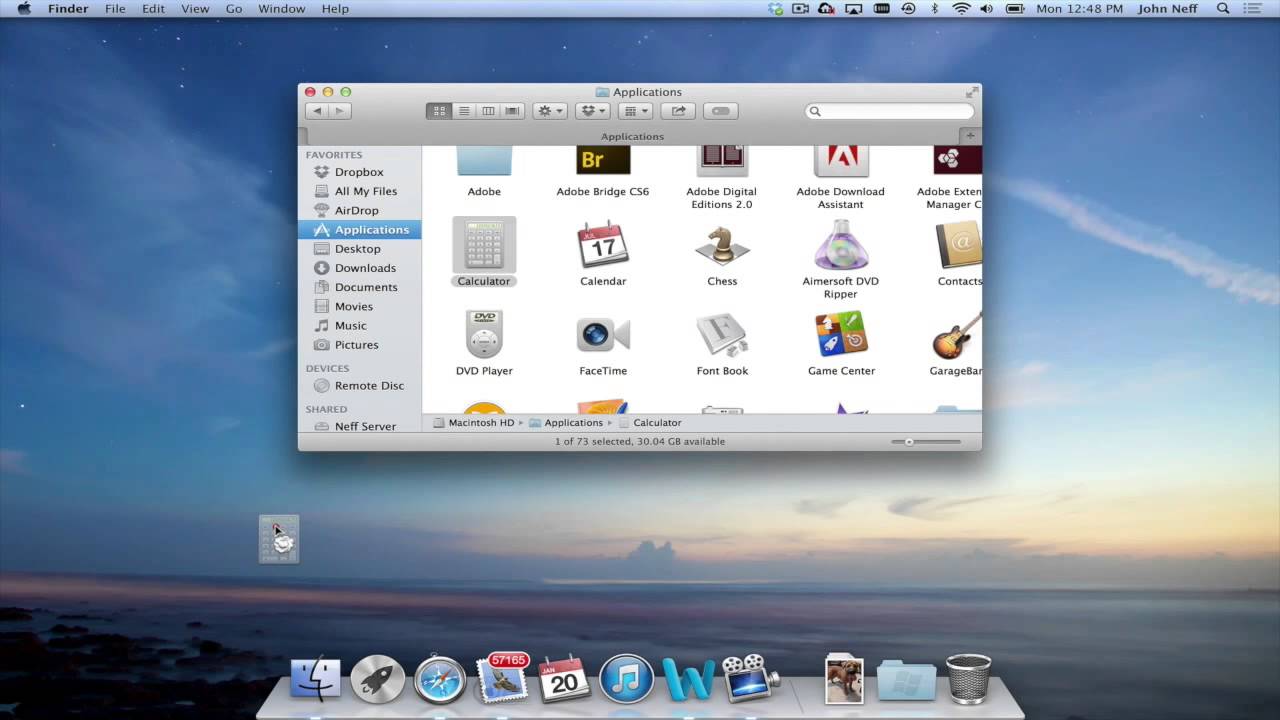
Task: Select Aimersoft DVD Ripper icon
Action: coord(841,245)
